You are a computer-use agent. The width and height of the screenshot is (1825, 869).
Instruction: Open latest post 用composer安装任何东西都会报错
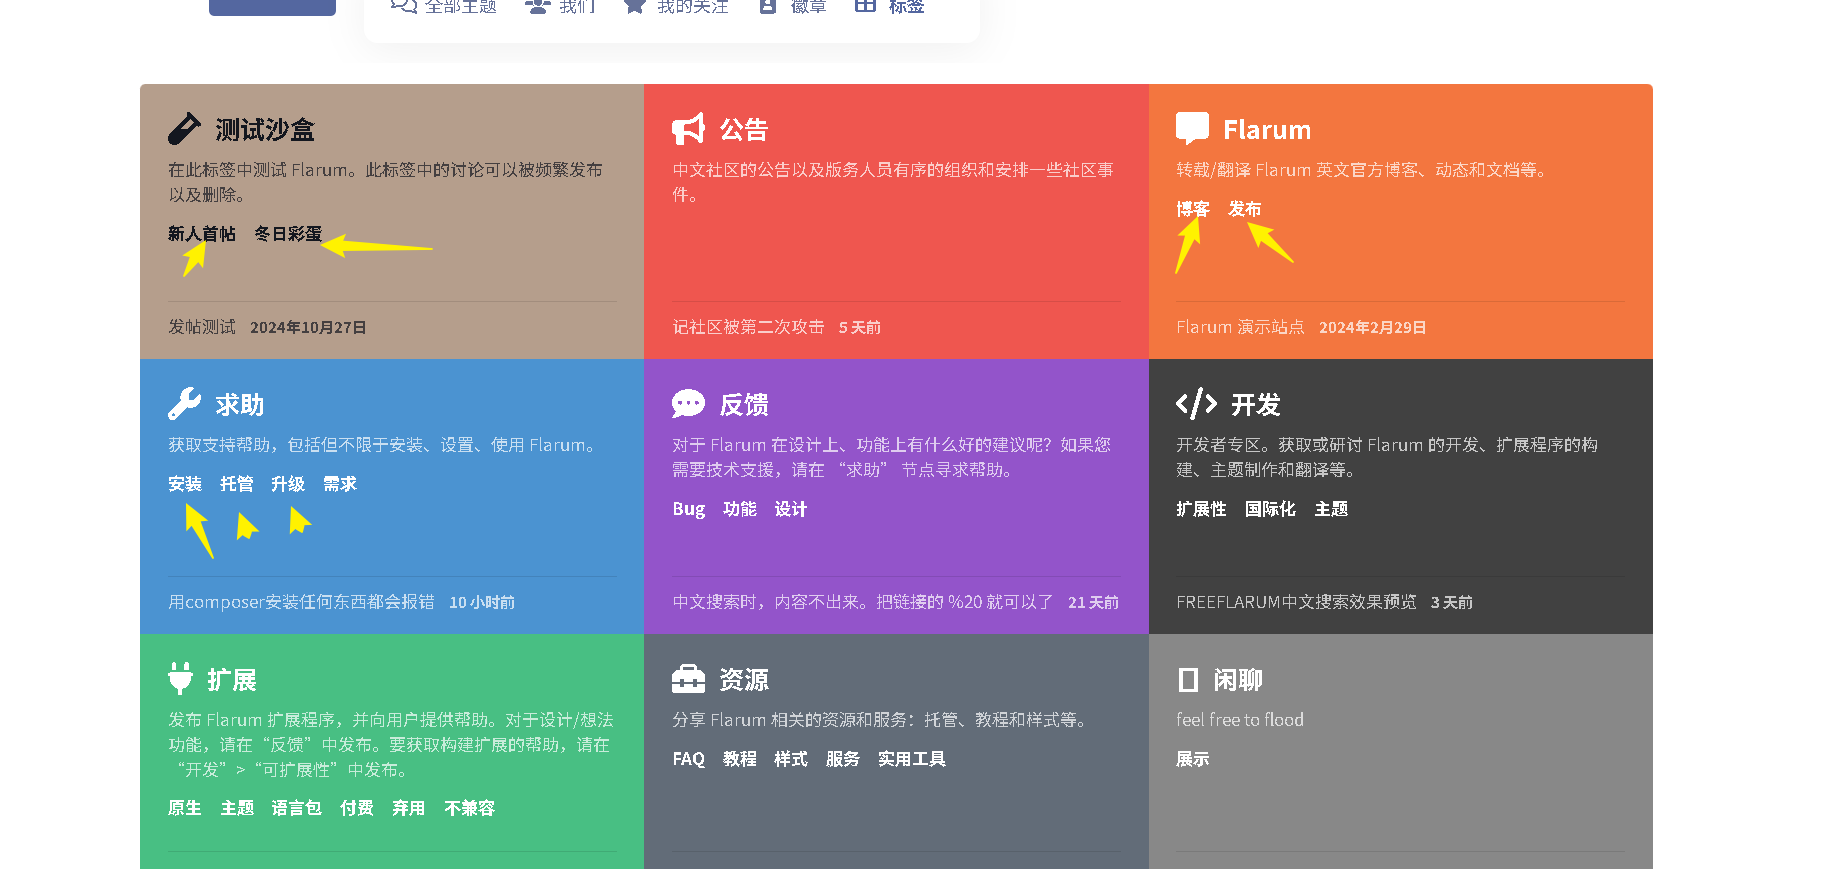tap(301, 602)
